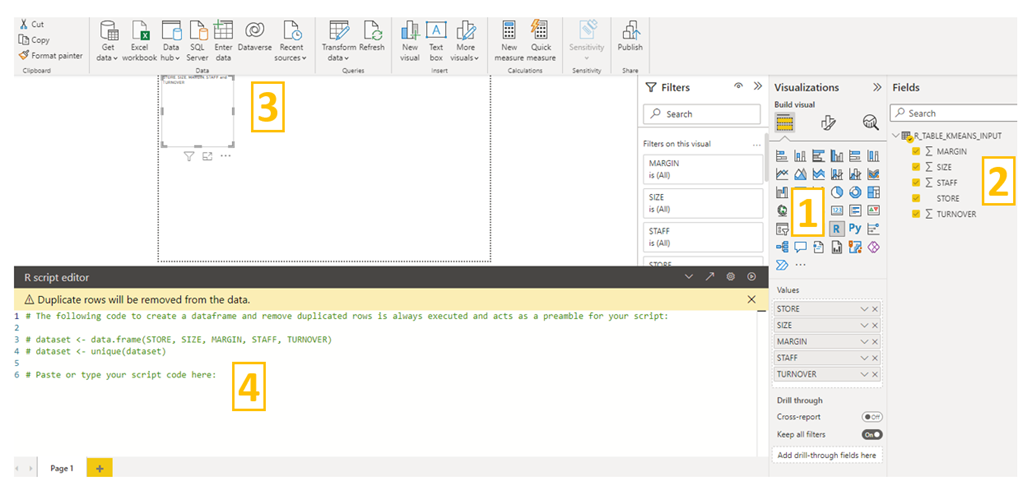Open the SIZE value field dropdown
The image size is (1023, 495).
864,325
